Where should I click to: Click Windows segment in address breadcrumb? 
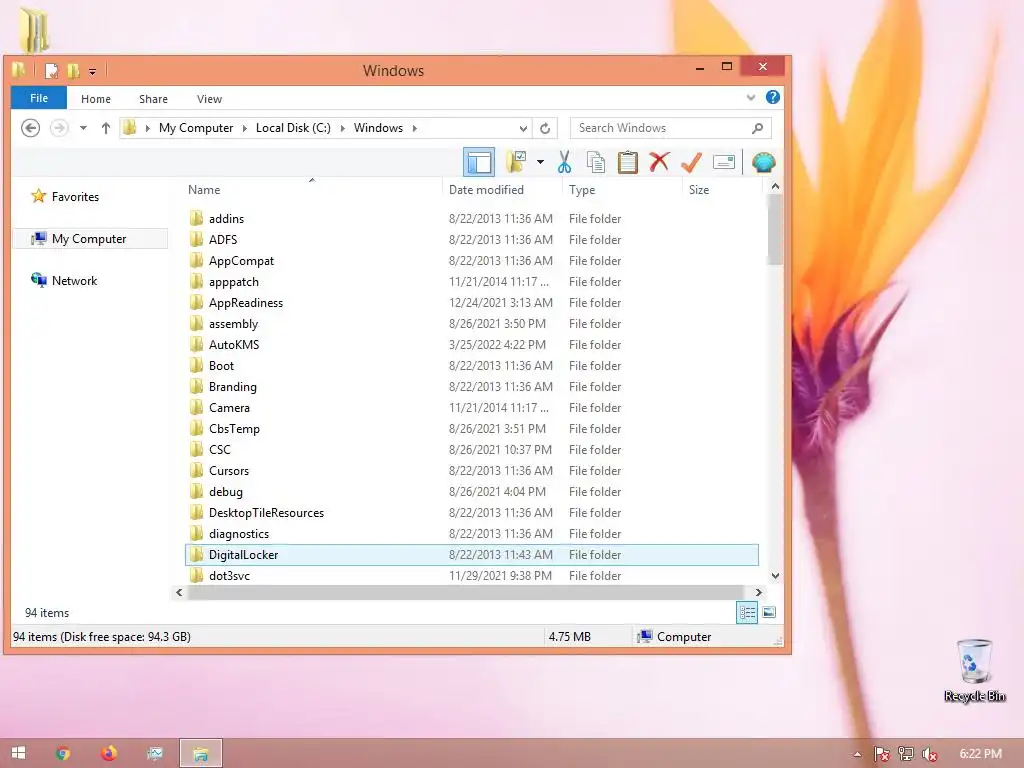point(378,128)
